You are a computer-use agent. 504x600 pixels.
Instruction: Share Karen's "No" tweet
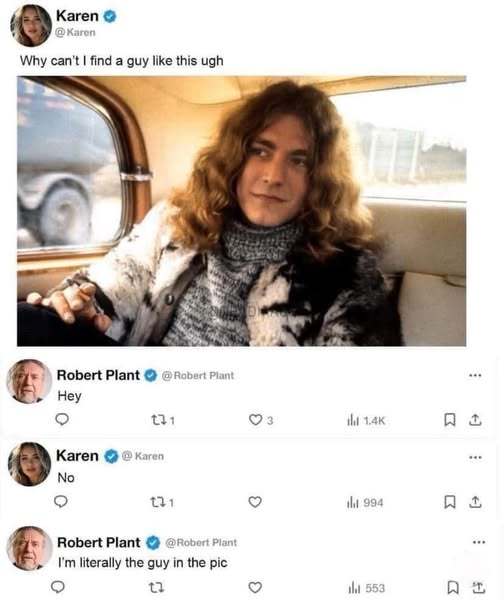pyautogui.click(x=475, y=502)
